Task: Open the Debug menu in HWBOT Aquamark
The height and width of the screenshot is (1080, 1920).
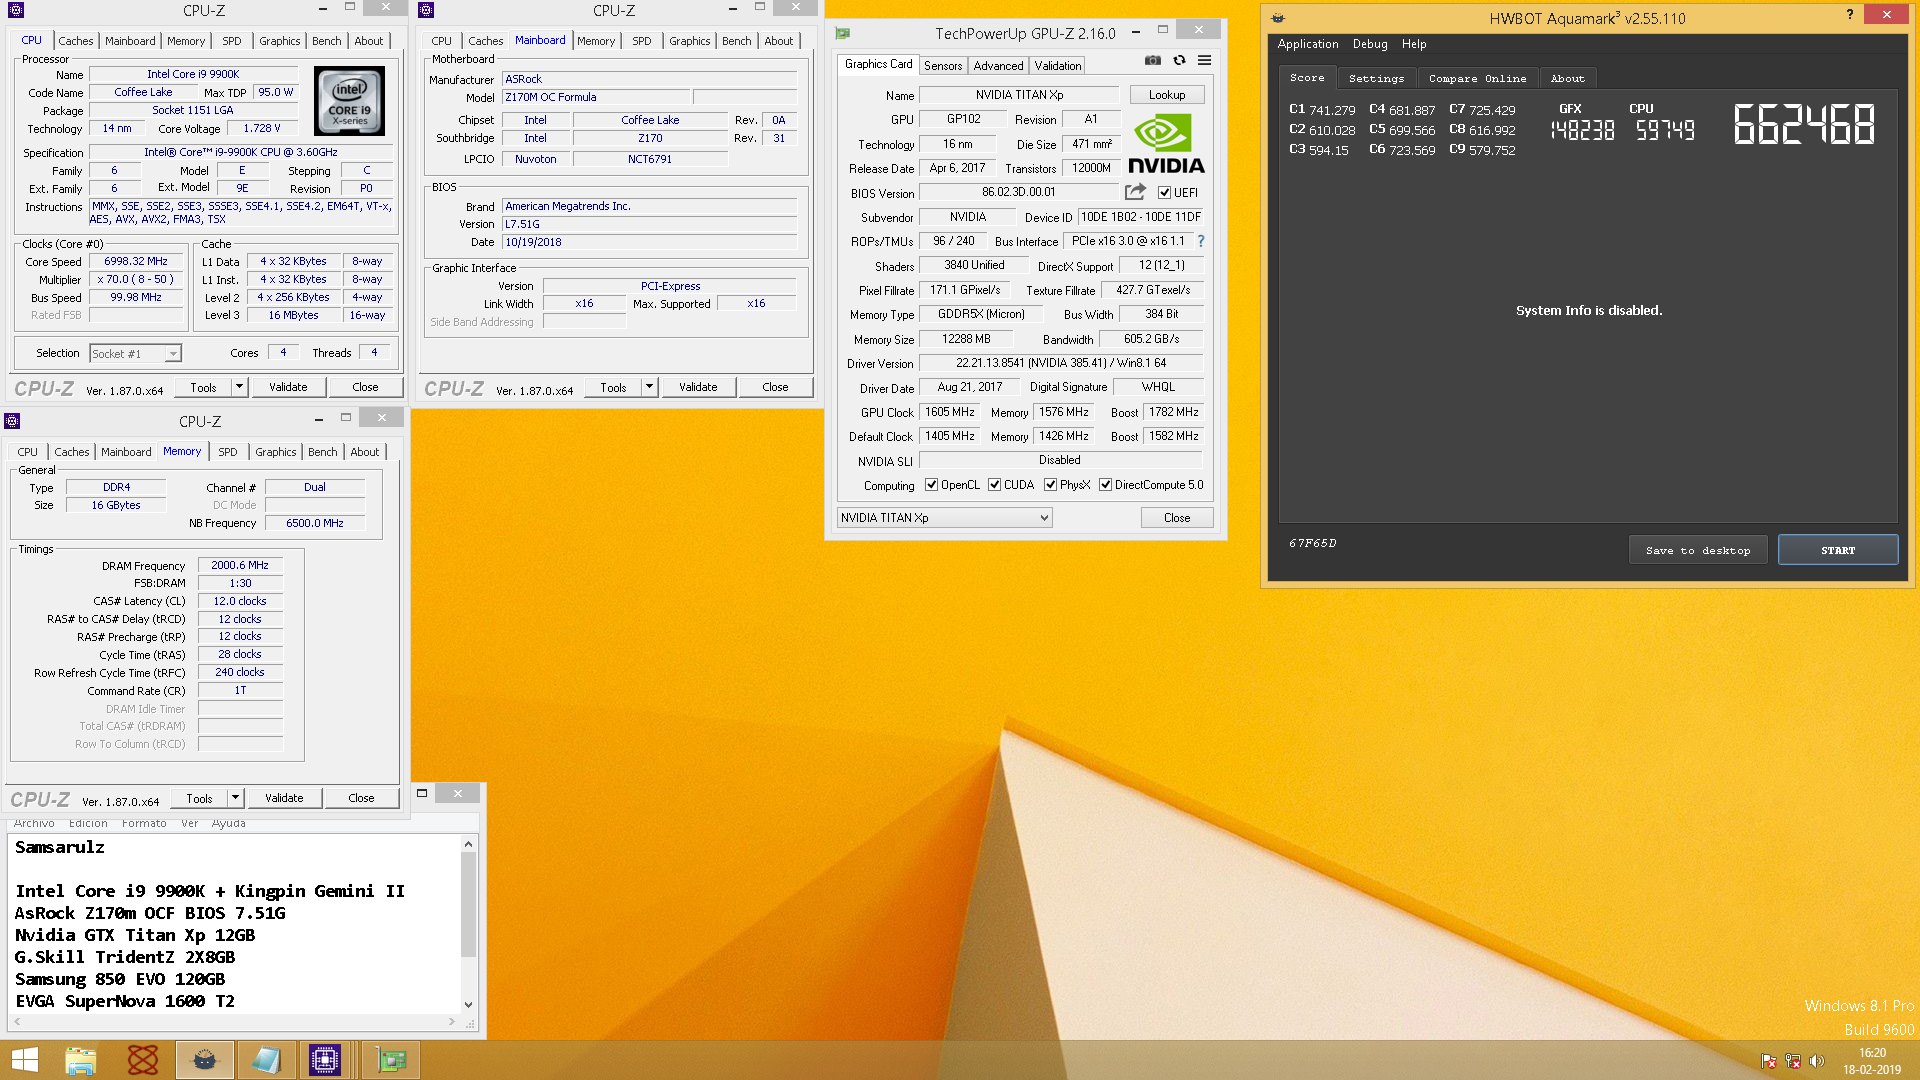Action: [x=1369, y=44]
